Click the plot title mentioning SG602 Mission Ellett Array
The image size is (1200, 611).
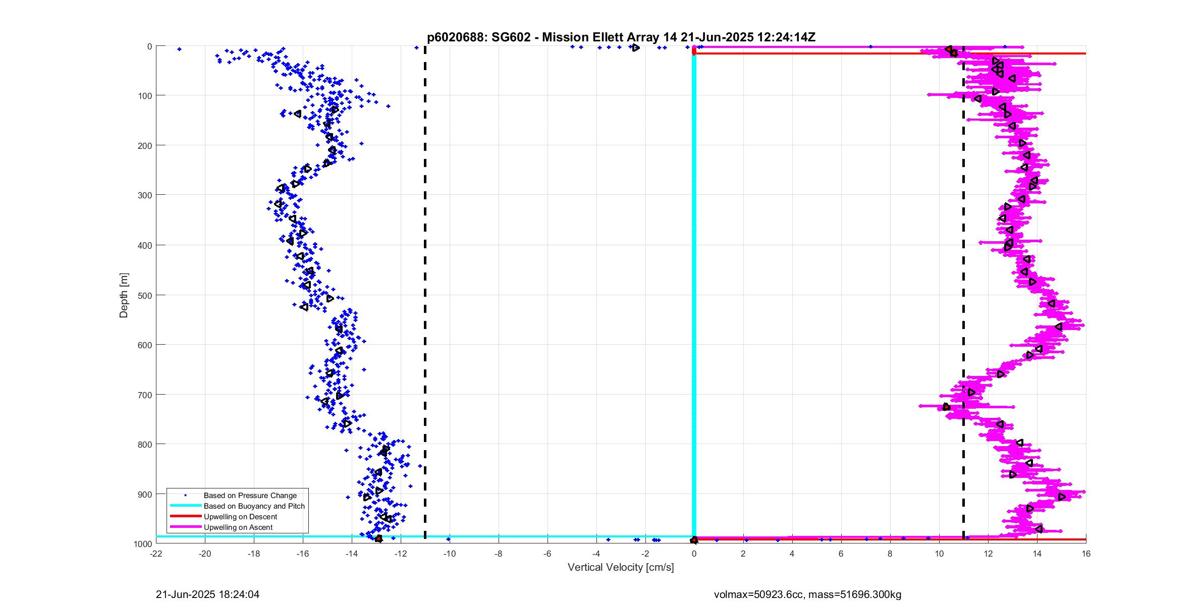620,37
